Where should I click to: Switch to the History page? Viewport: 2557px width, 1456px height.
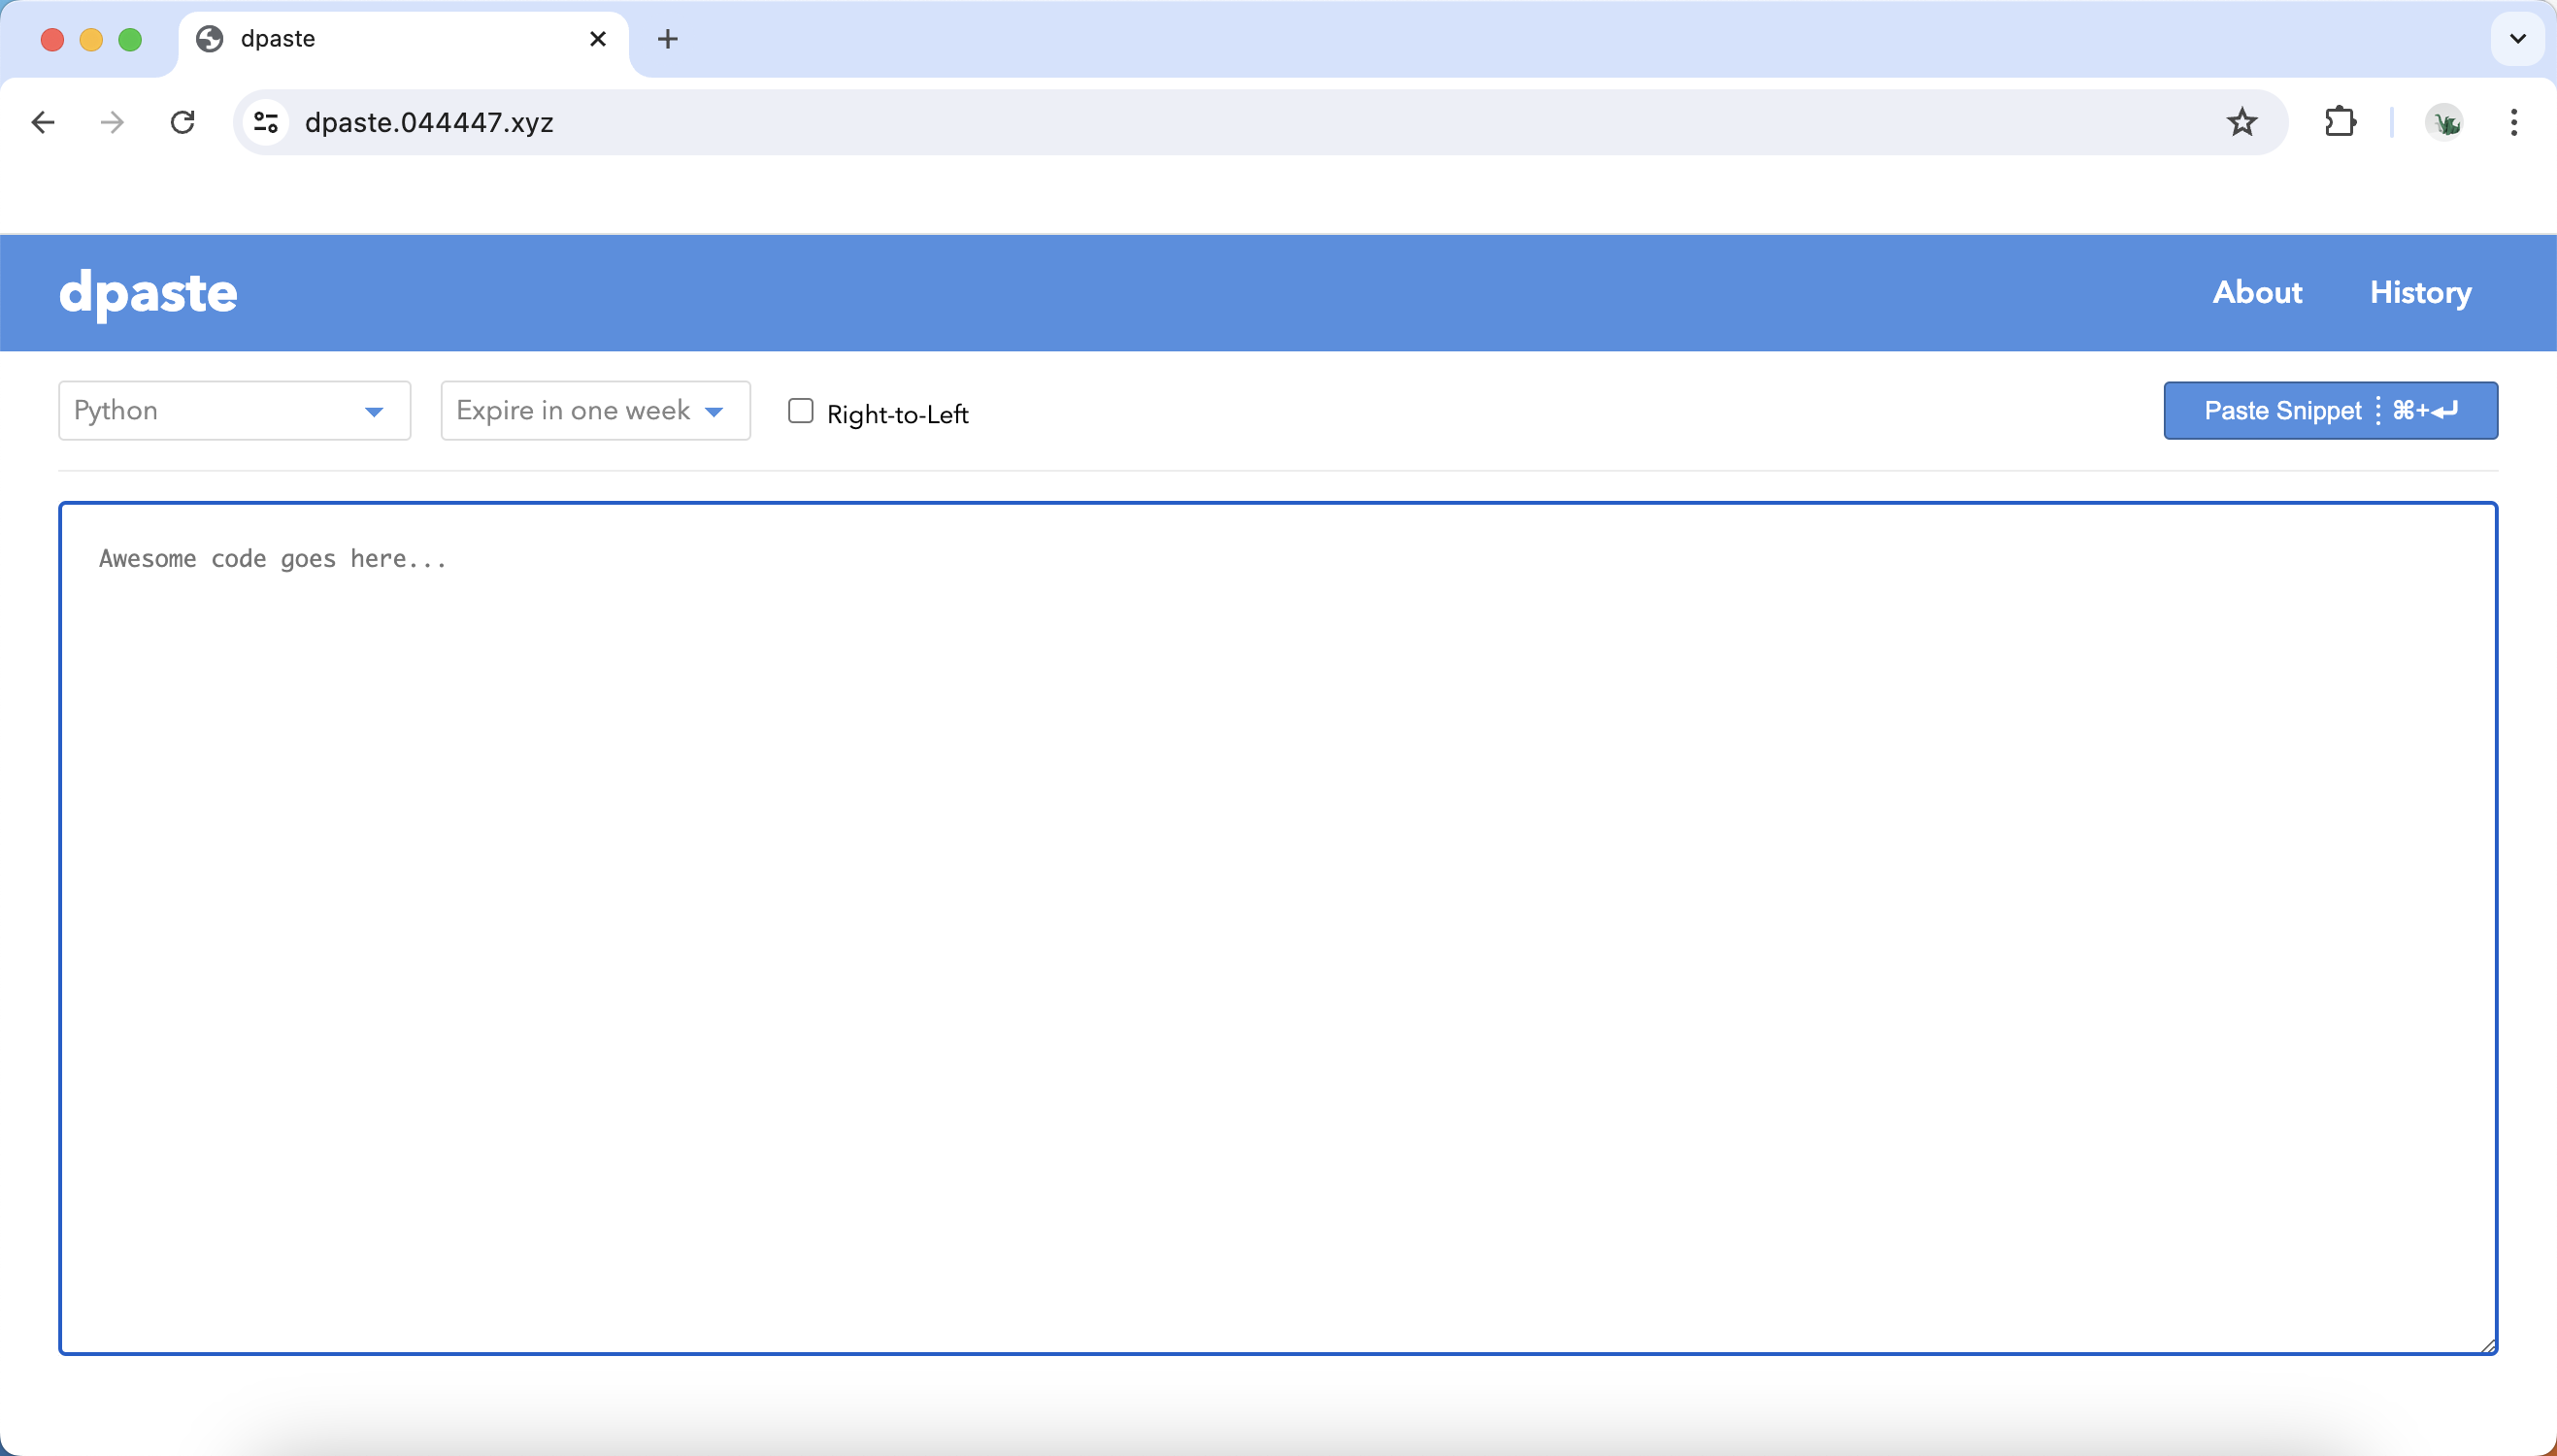[x=2419, y=292]
